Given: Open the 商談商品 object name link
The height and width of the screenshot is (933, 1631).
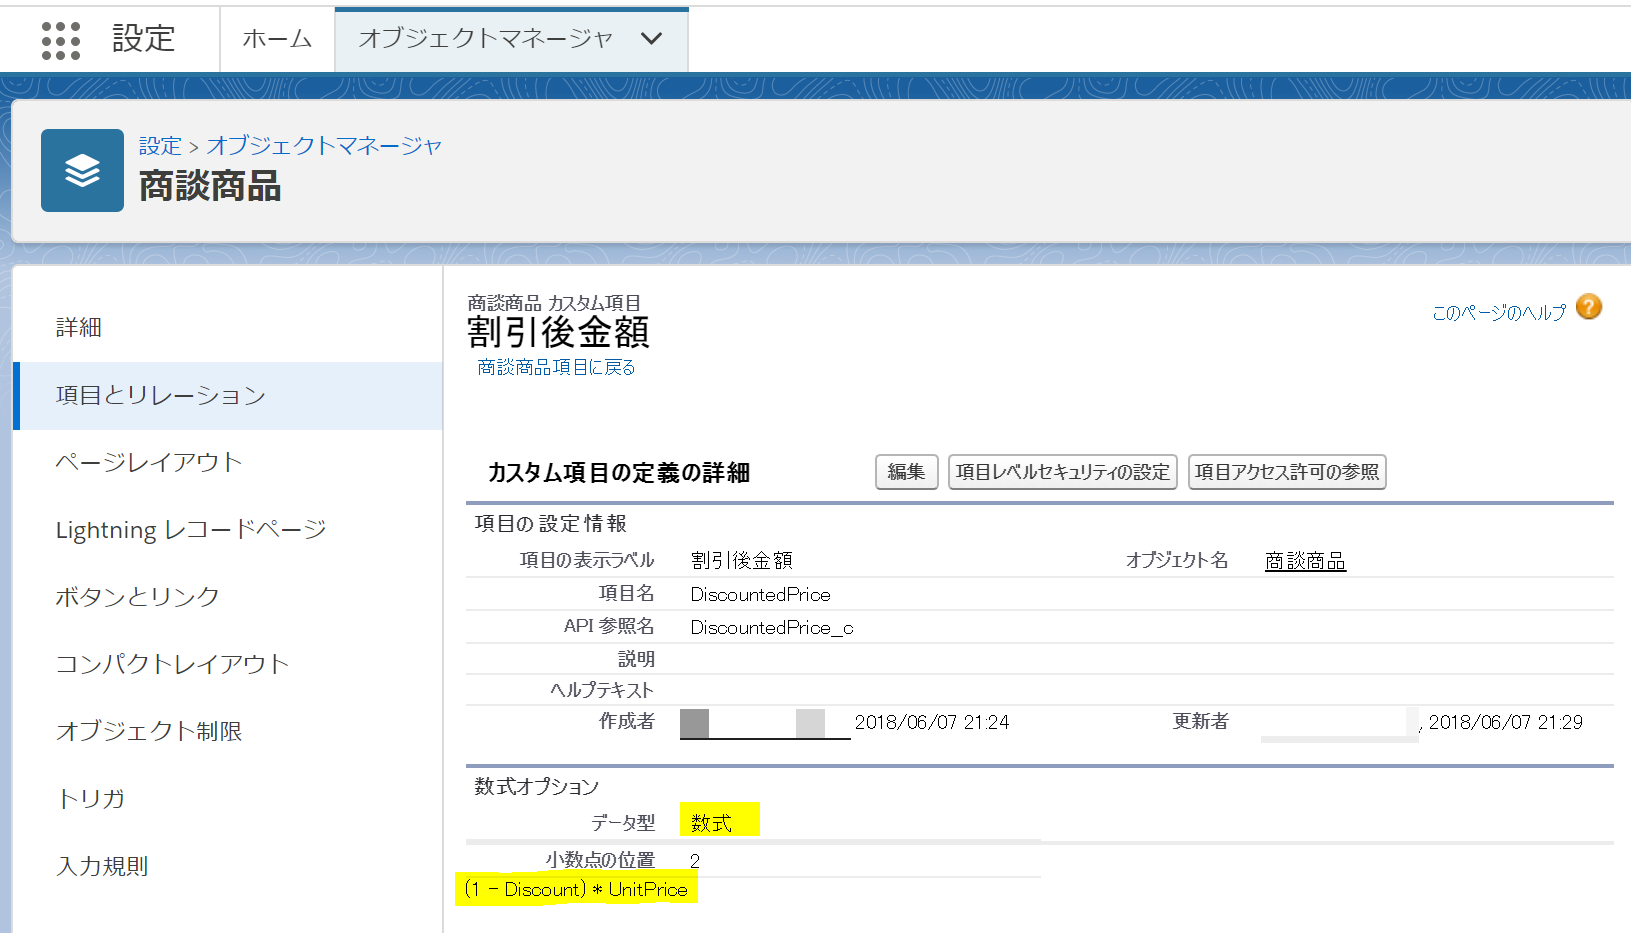Looking at the screenshot, I should pyautogui.click(x=1304, y=560).
